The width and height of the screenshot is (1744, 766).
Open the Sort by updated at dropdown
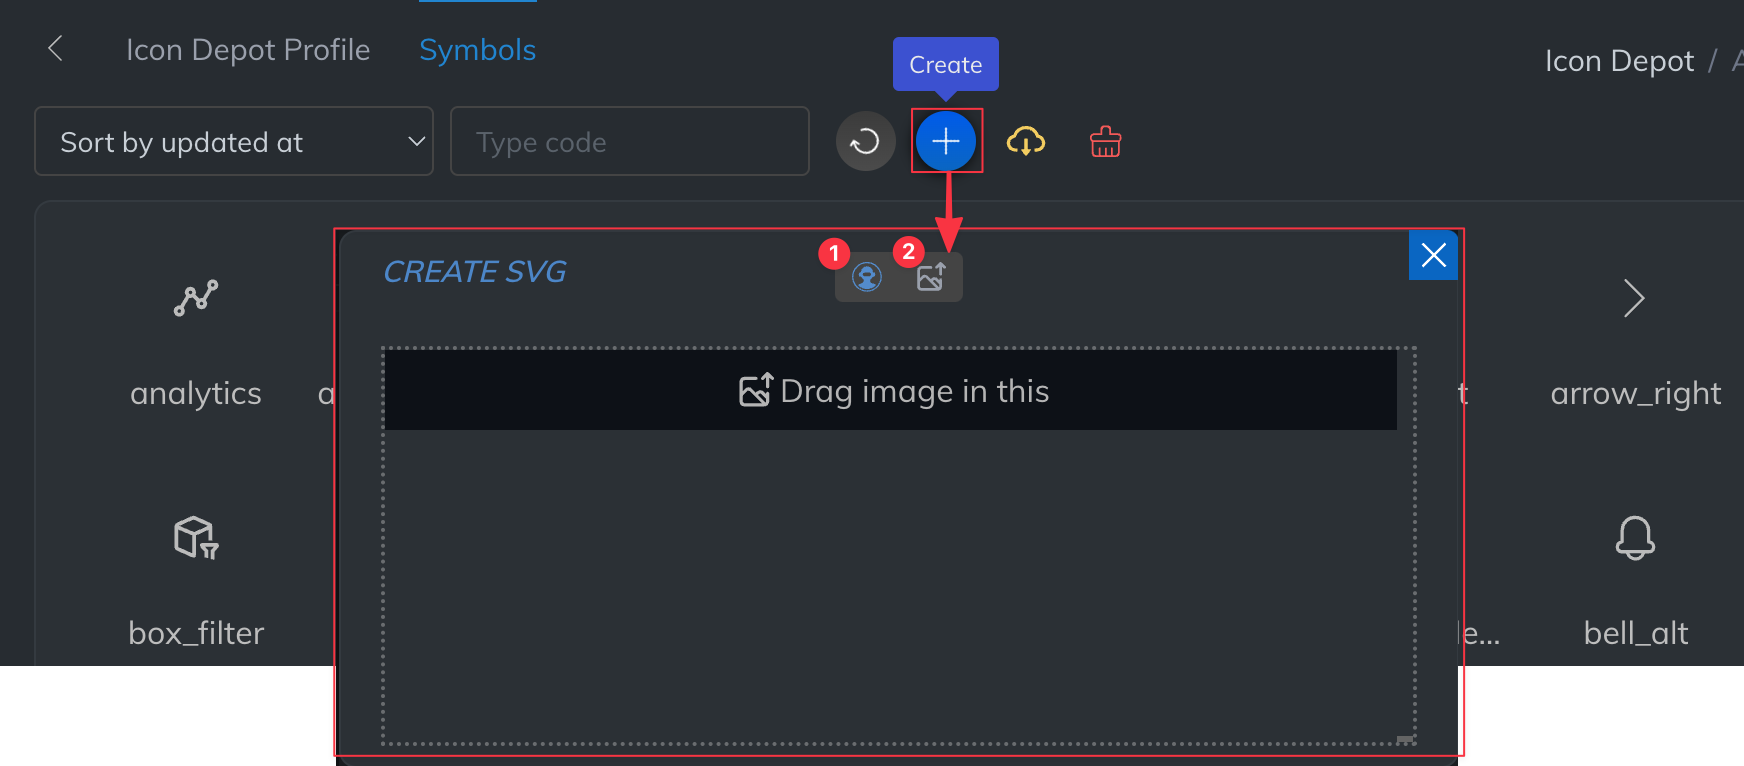pos(234,141)
